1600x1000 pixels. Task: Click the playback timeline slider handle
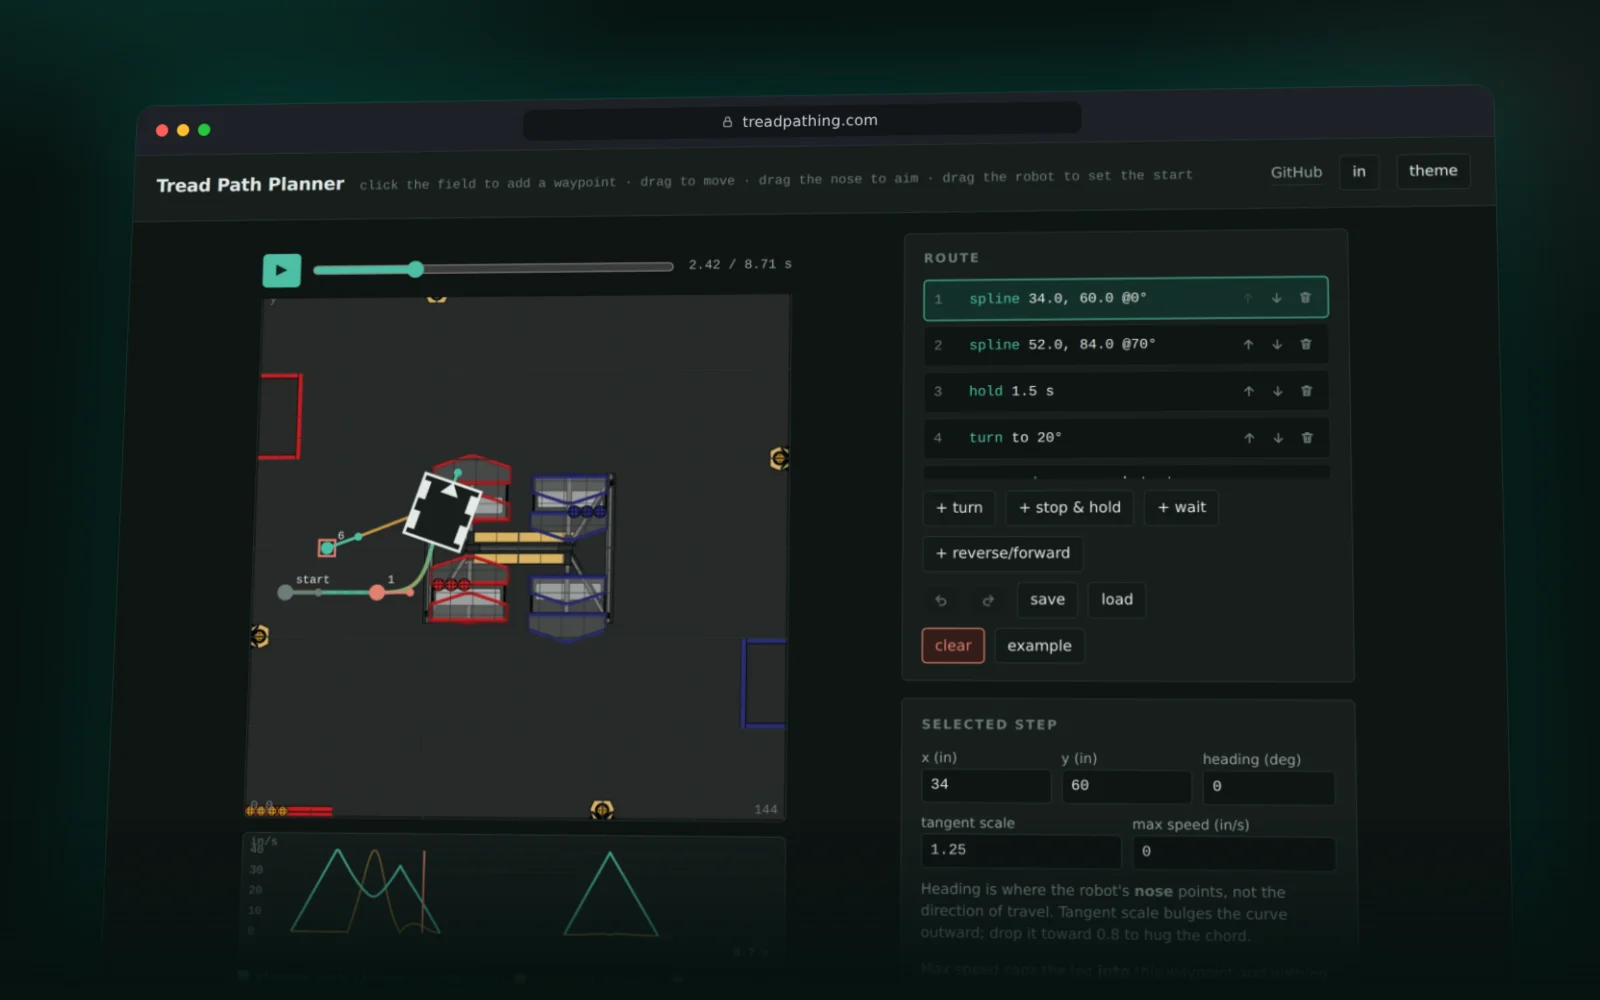click(415, 269)
